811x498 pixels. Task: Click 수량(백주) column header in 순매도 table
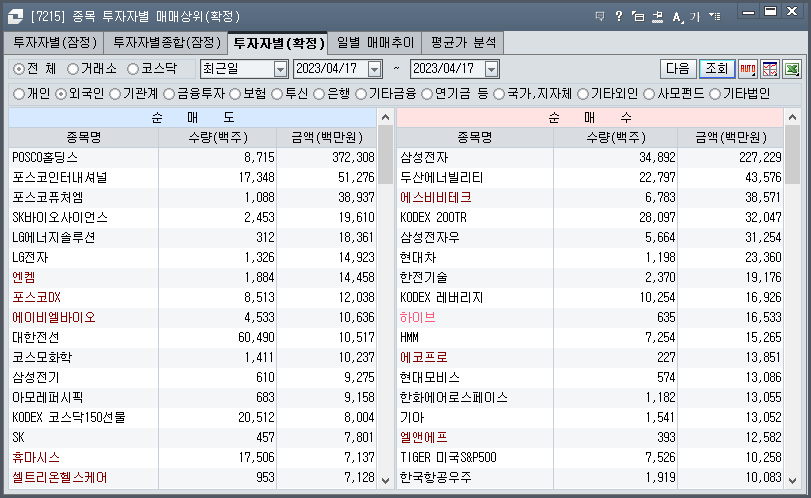coord(218,138)
